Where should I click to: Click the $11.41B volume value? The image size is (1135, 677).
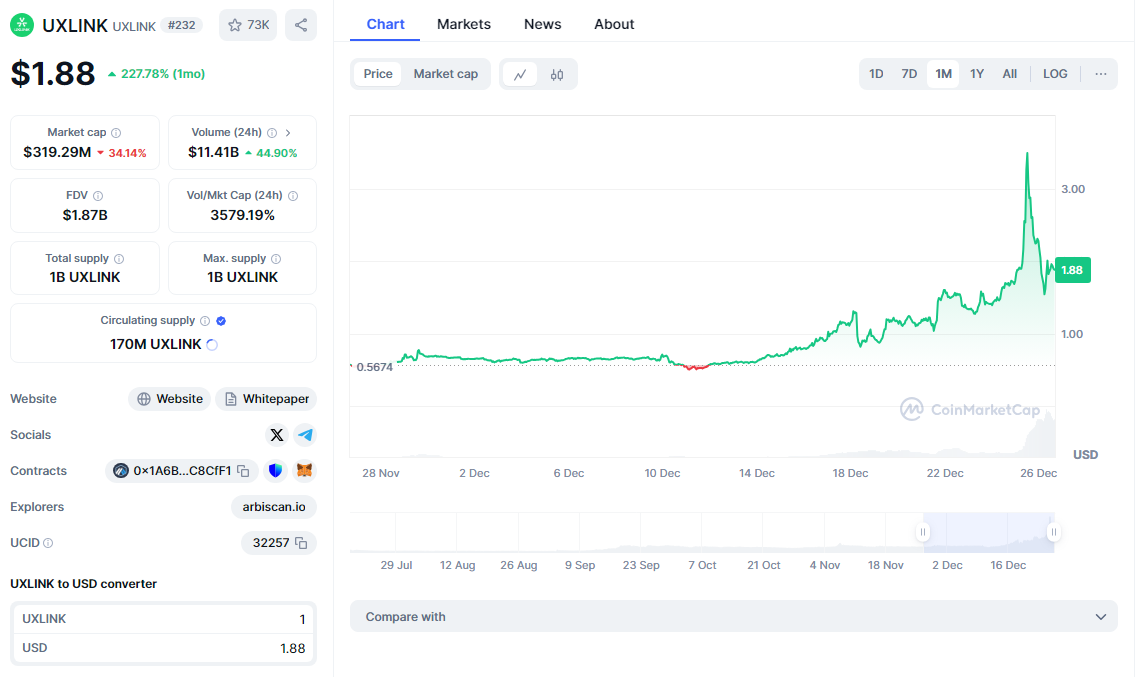214,153
